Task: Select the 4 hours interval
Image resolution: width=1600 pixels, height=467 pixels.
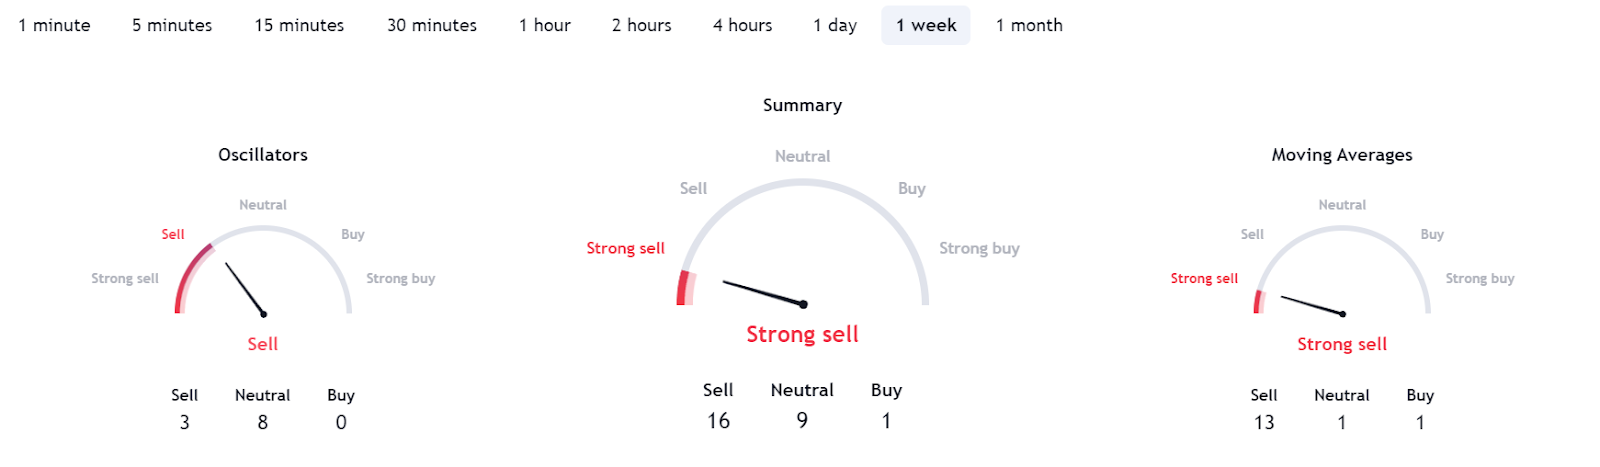Action: point(742,25)
